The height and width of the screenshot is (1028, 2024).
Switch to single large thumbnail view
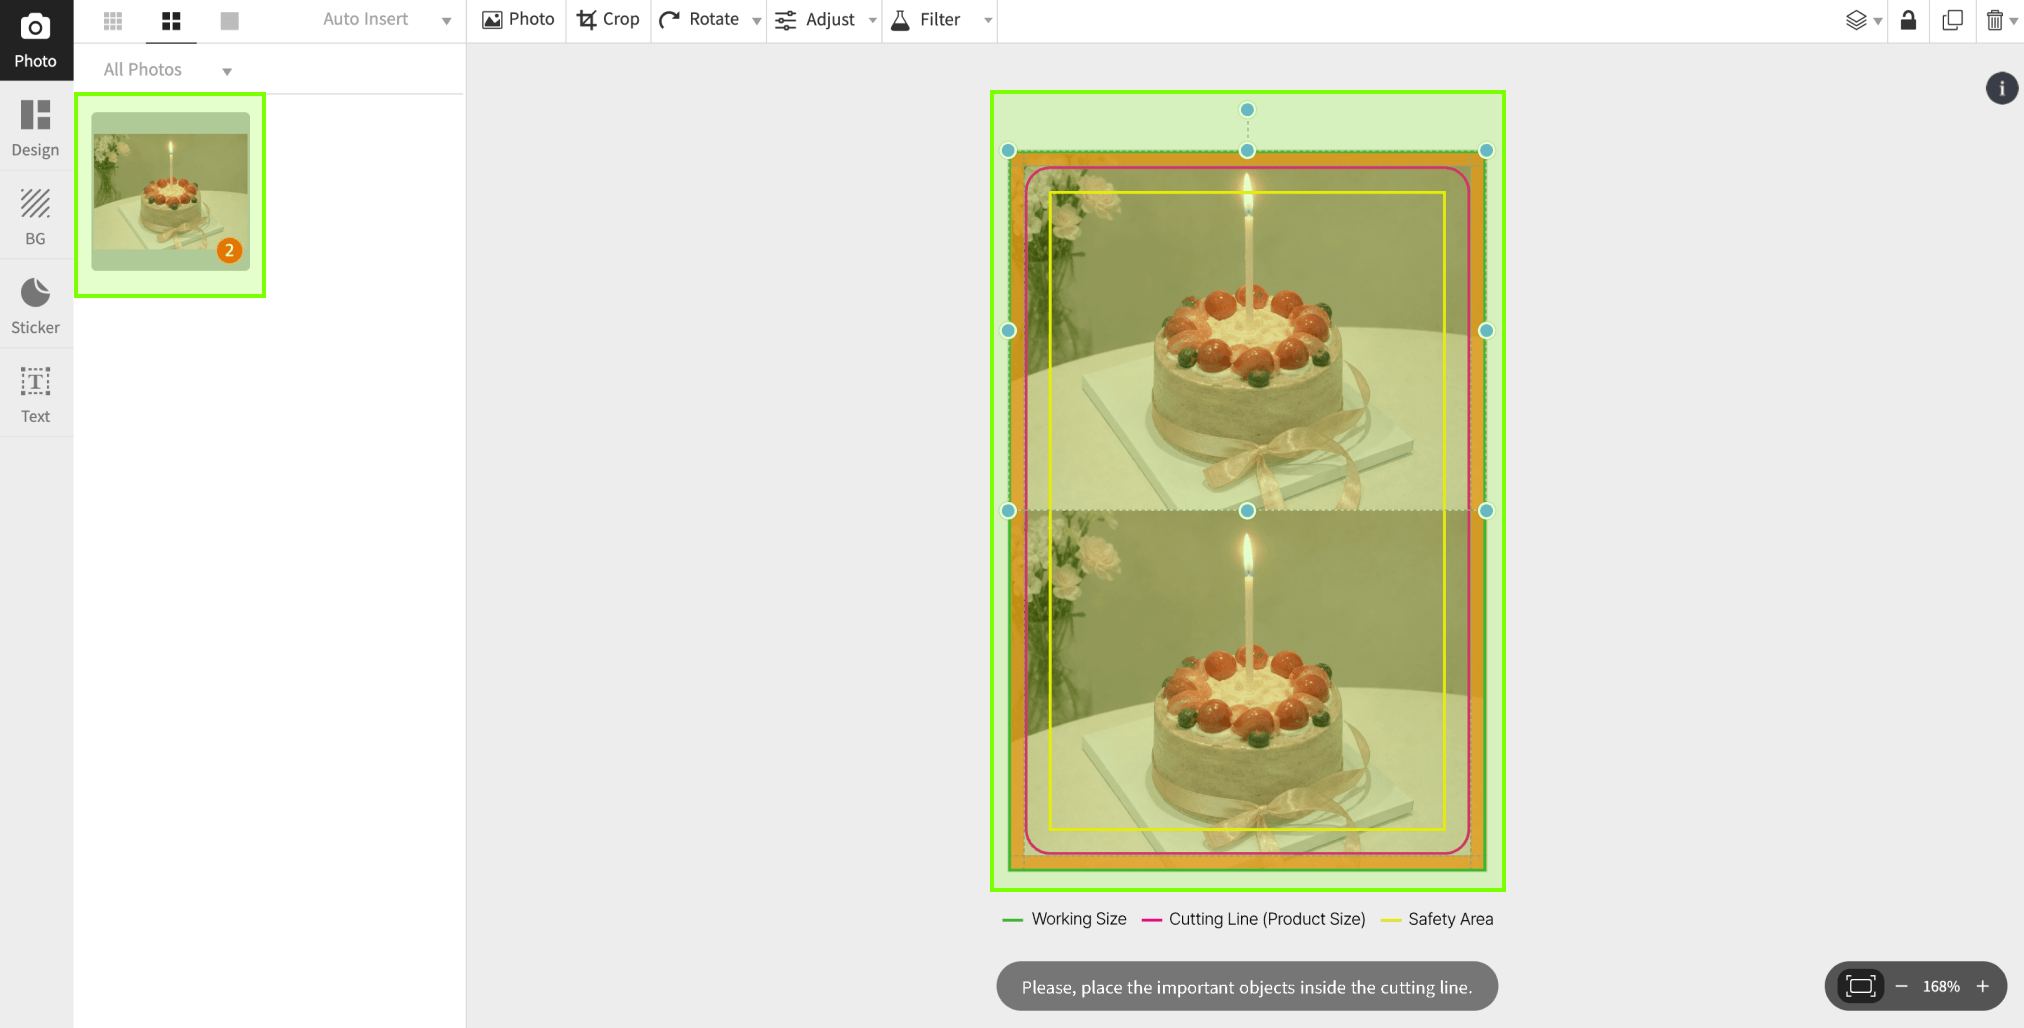pos(229,20)
